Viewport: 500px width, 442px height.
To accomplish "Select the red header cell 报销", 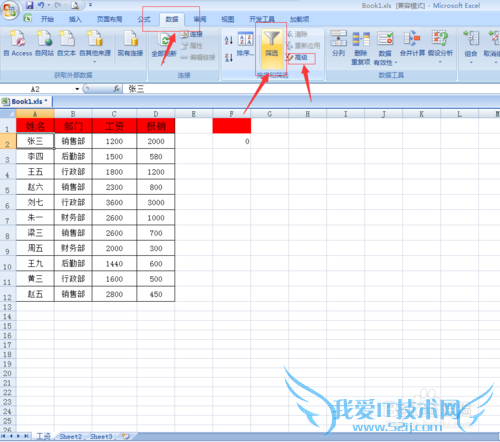I will click(x=156, y=126).
